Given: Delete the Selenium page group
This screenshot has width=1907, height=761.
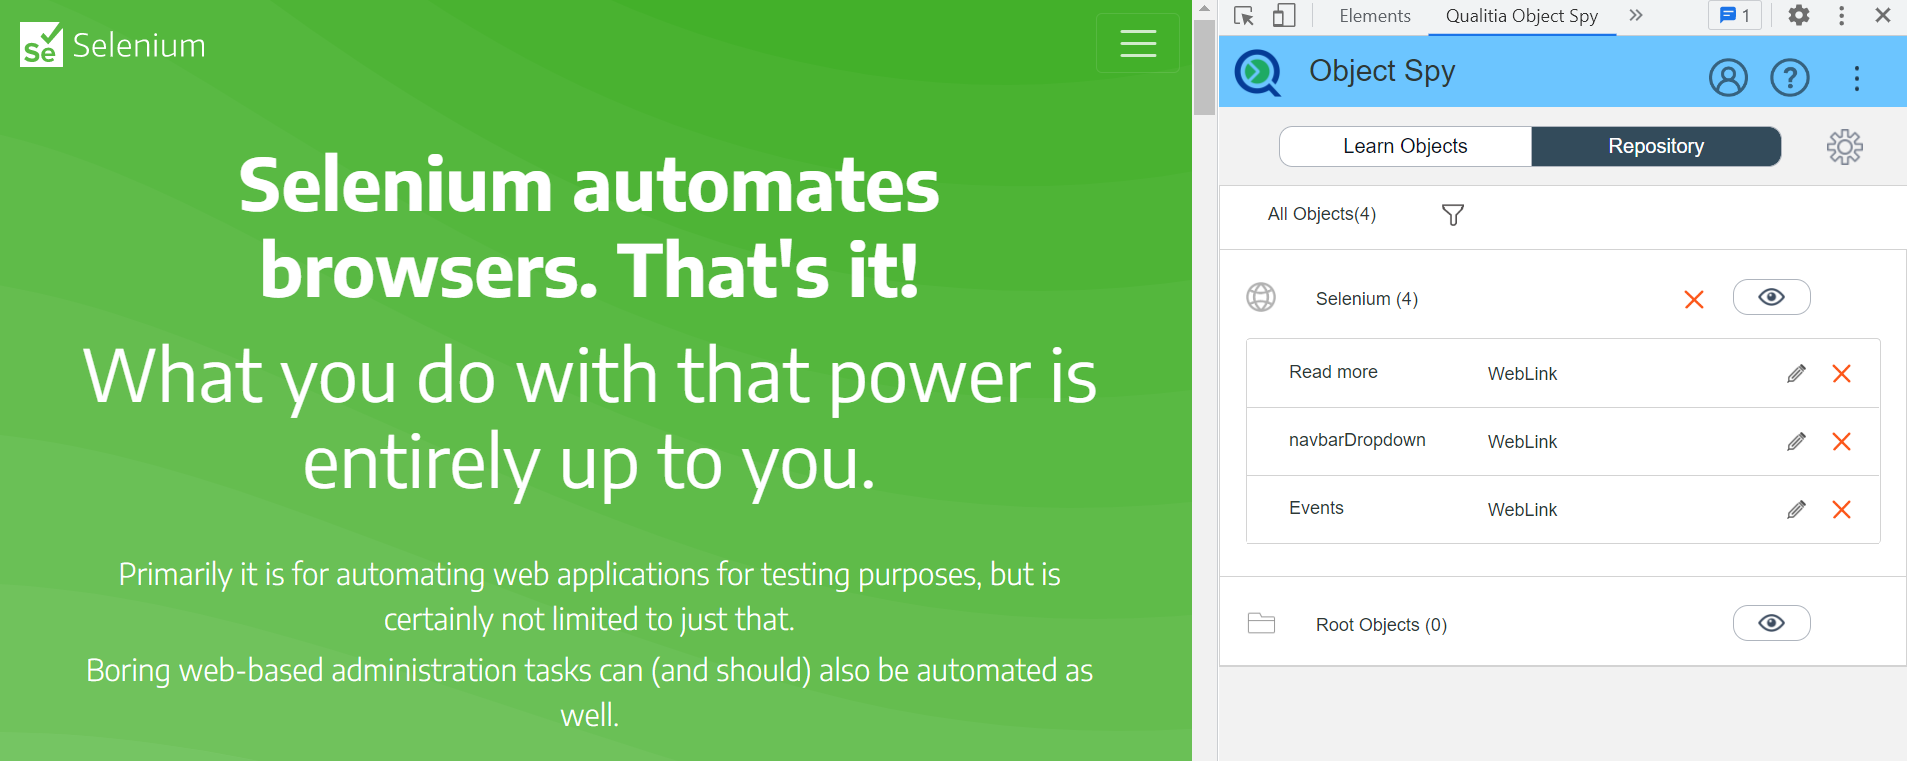Looking at the screenshot, I should [1693, 299].
